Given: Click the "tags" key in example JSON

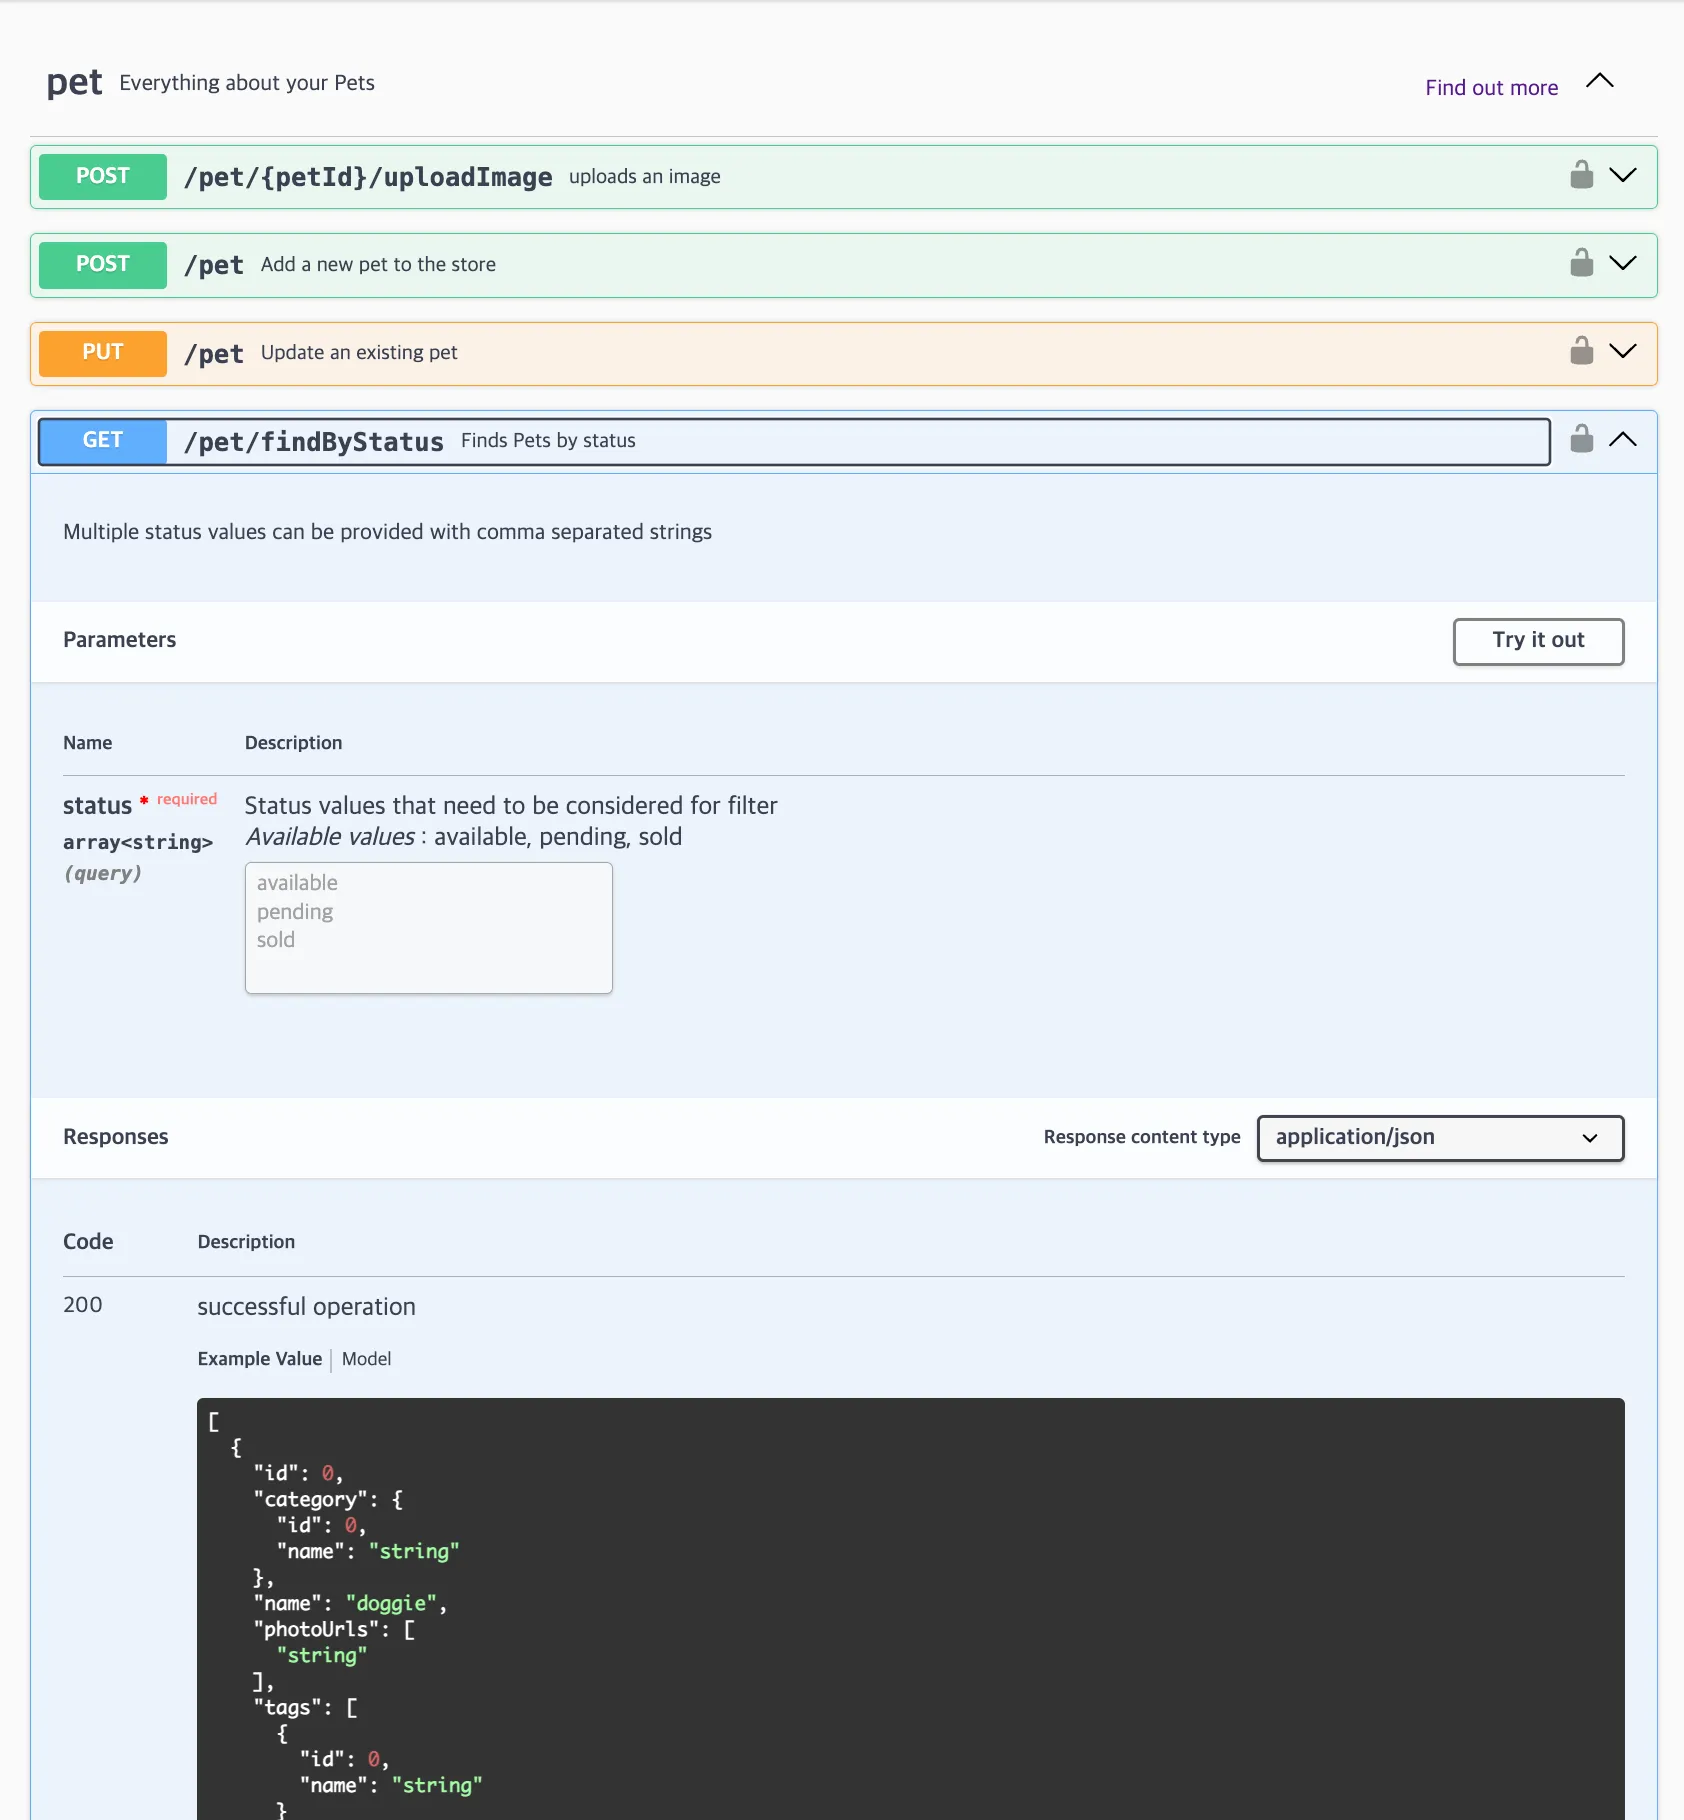Looking at the screenshot, I should coord(288,1708).
